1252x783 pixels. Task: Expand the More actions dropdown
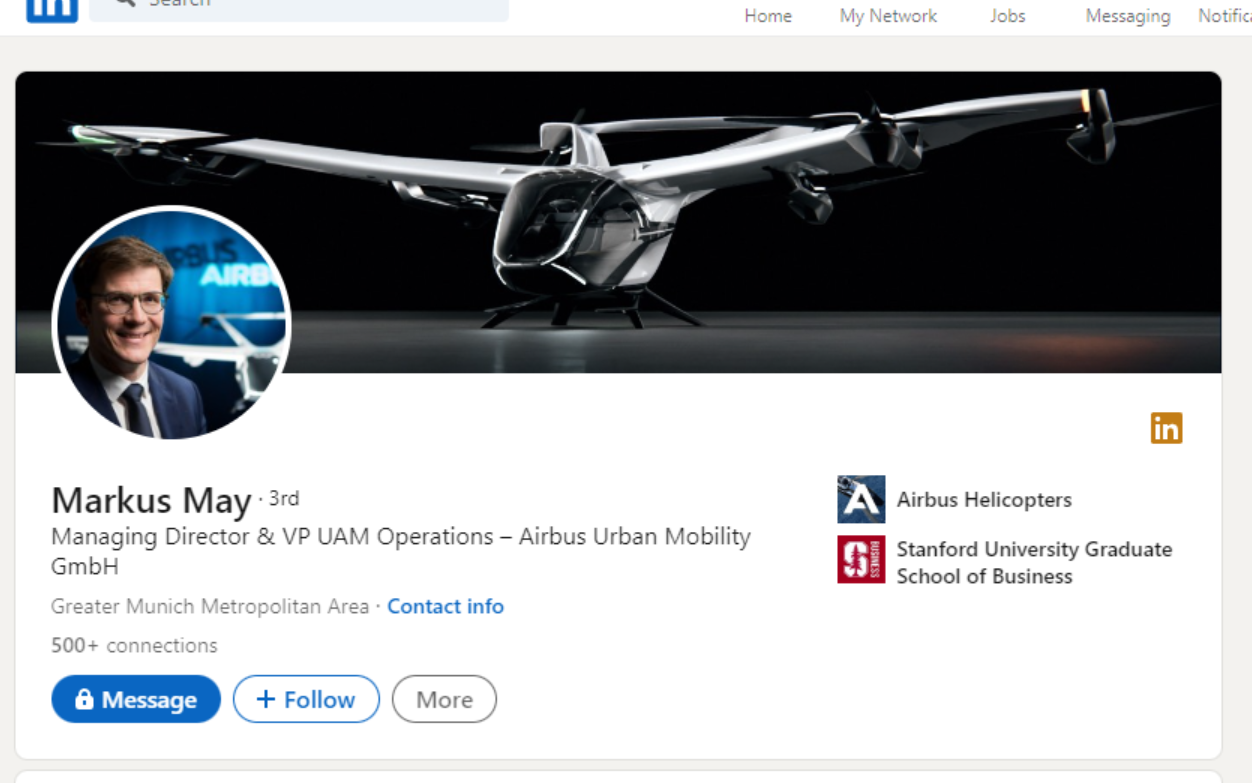click(444, 699)
